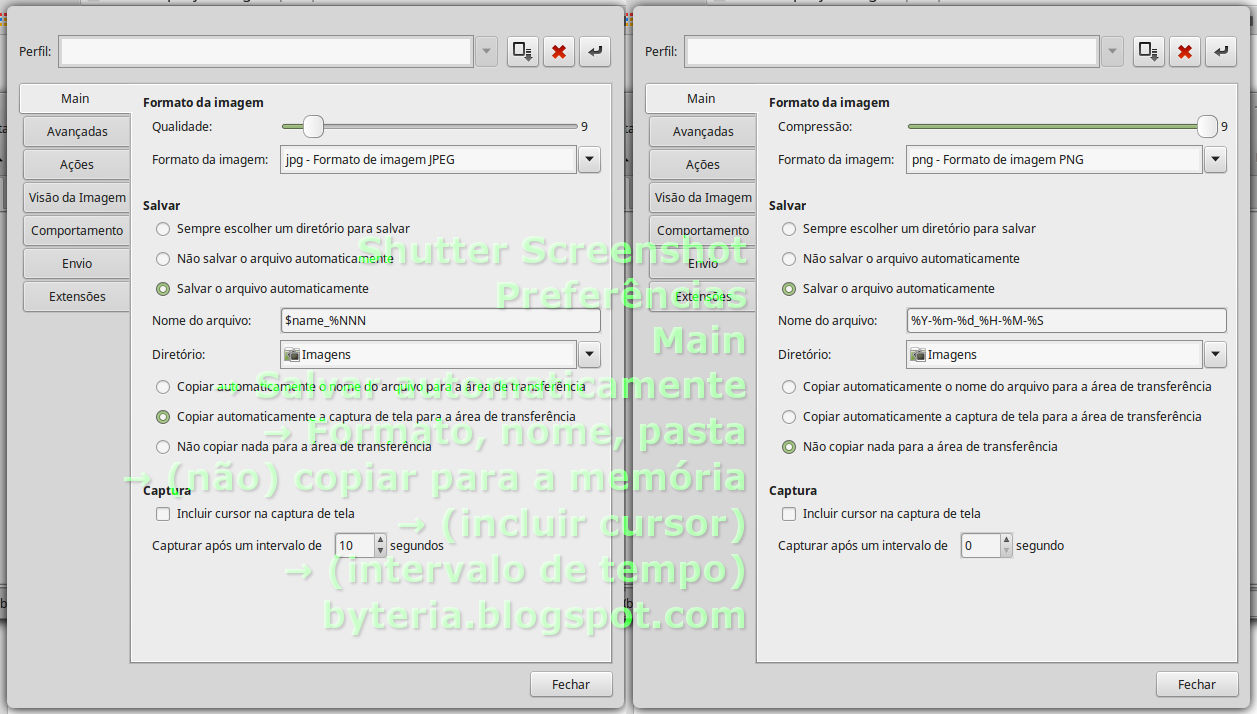Click the Imagens folder icon in the left Diretório field
The image size is (1257, 714).
click(x=291, y=353)
